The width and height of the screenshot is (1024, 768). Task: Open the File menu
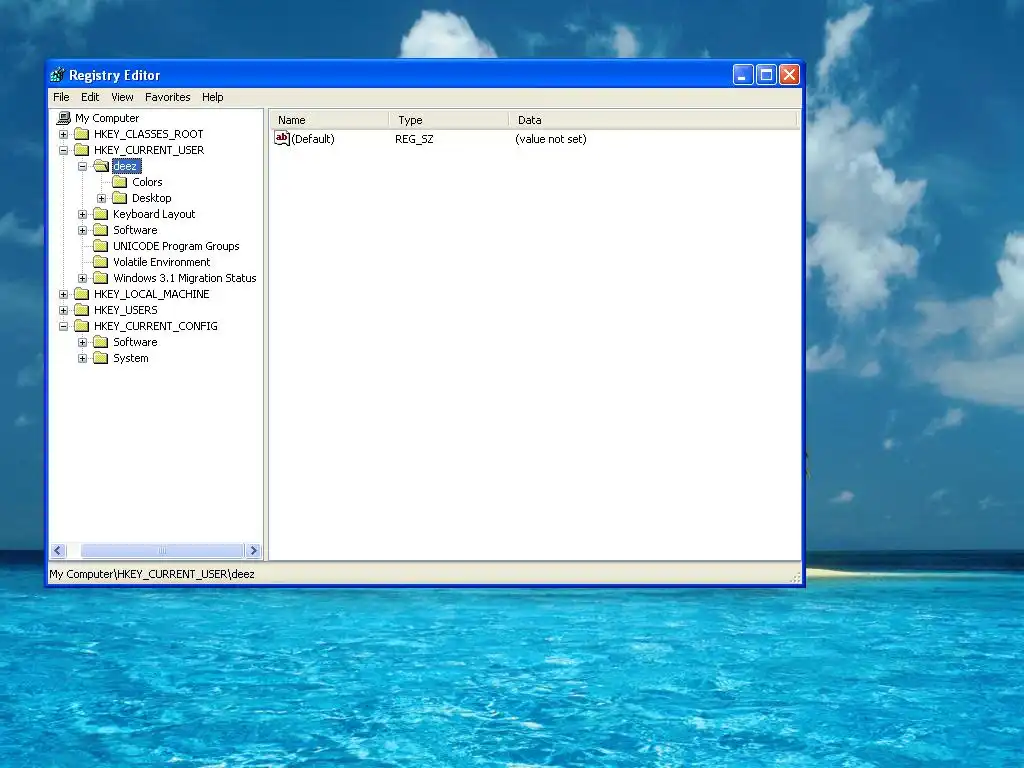[61, 97]
